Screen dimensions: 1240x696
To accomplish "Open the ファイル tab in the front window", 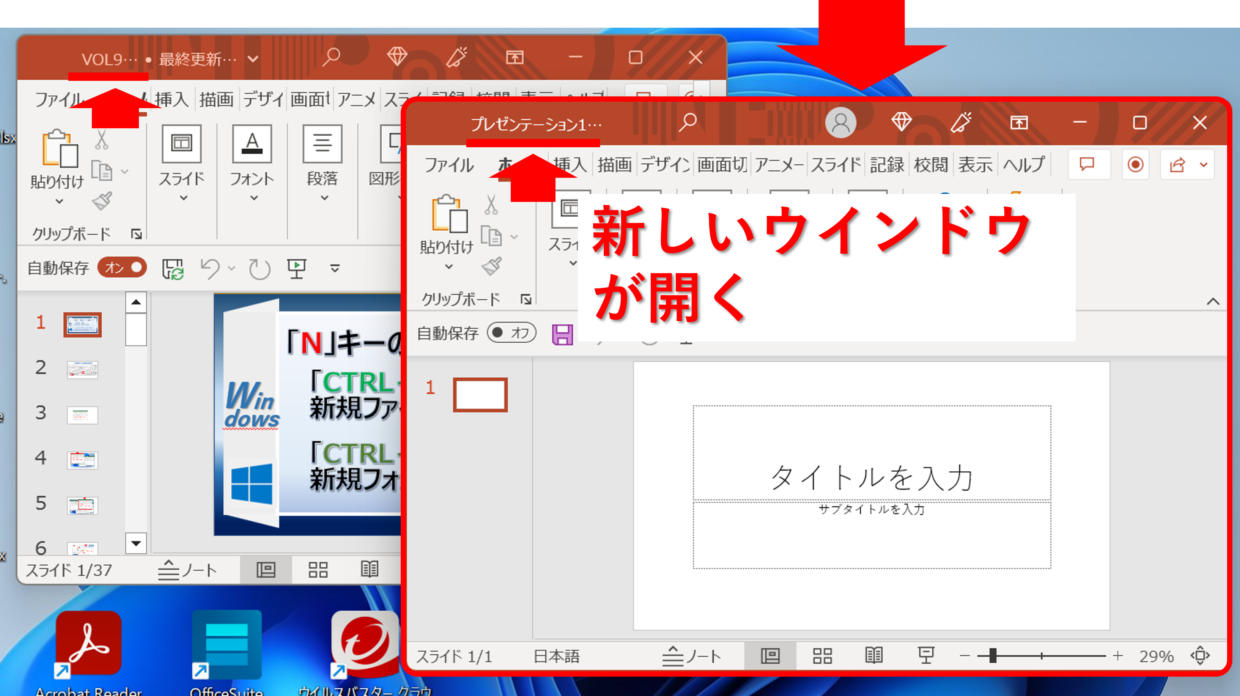I will coord(449,165).
